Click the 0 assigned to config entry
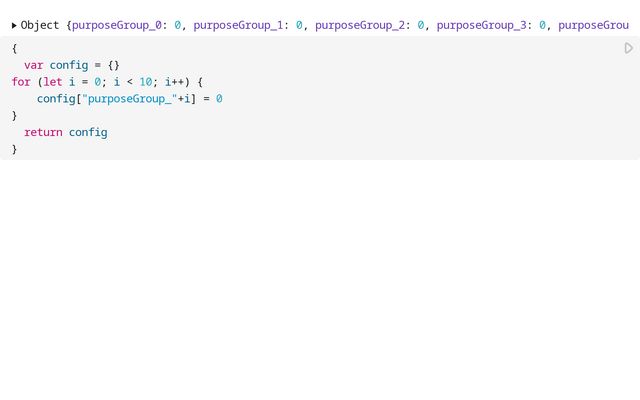The height and width of the screenshot is (400, 640). click(x=219, y=99)
